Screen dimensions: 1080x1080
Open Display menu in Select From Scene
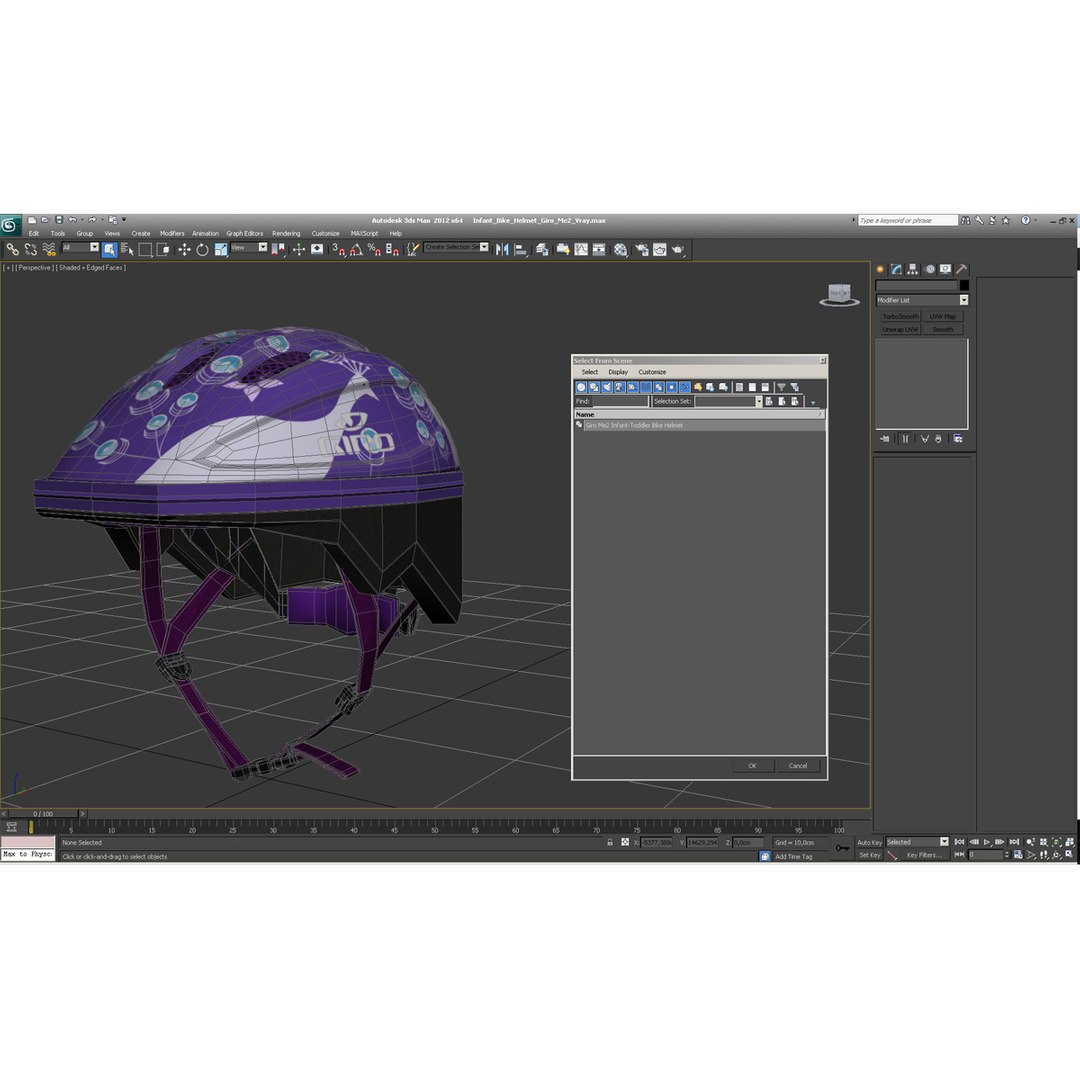click(x=618, y=372)
